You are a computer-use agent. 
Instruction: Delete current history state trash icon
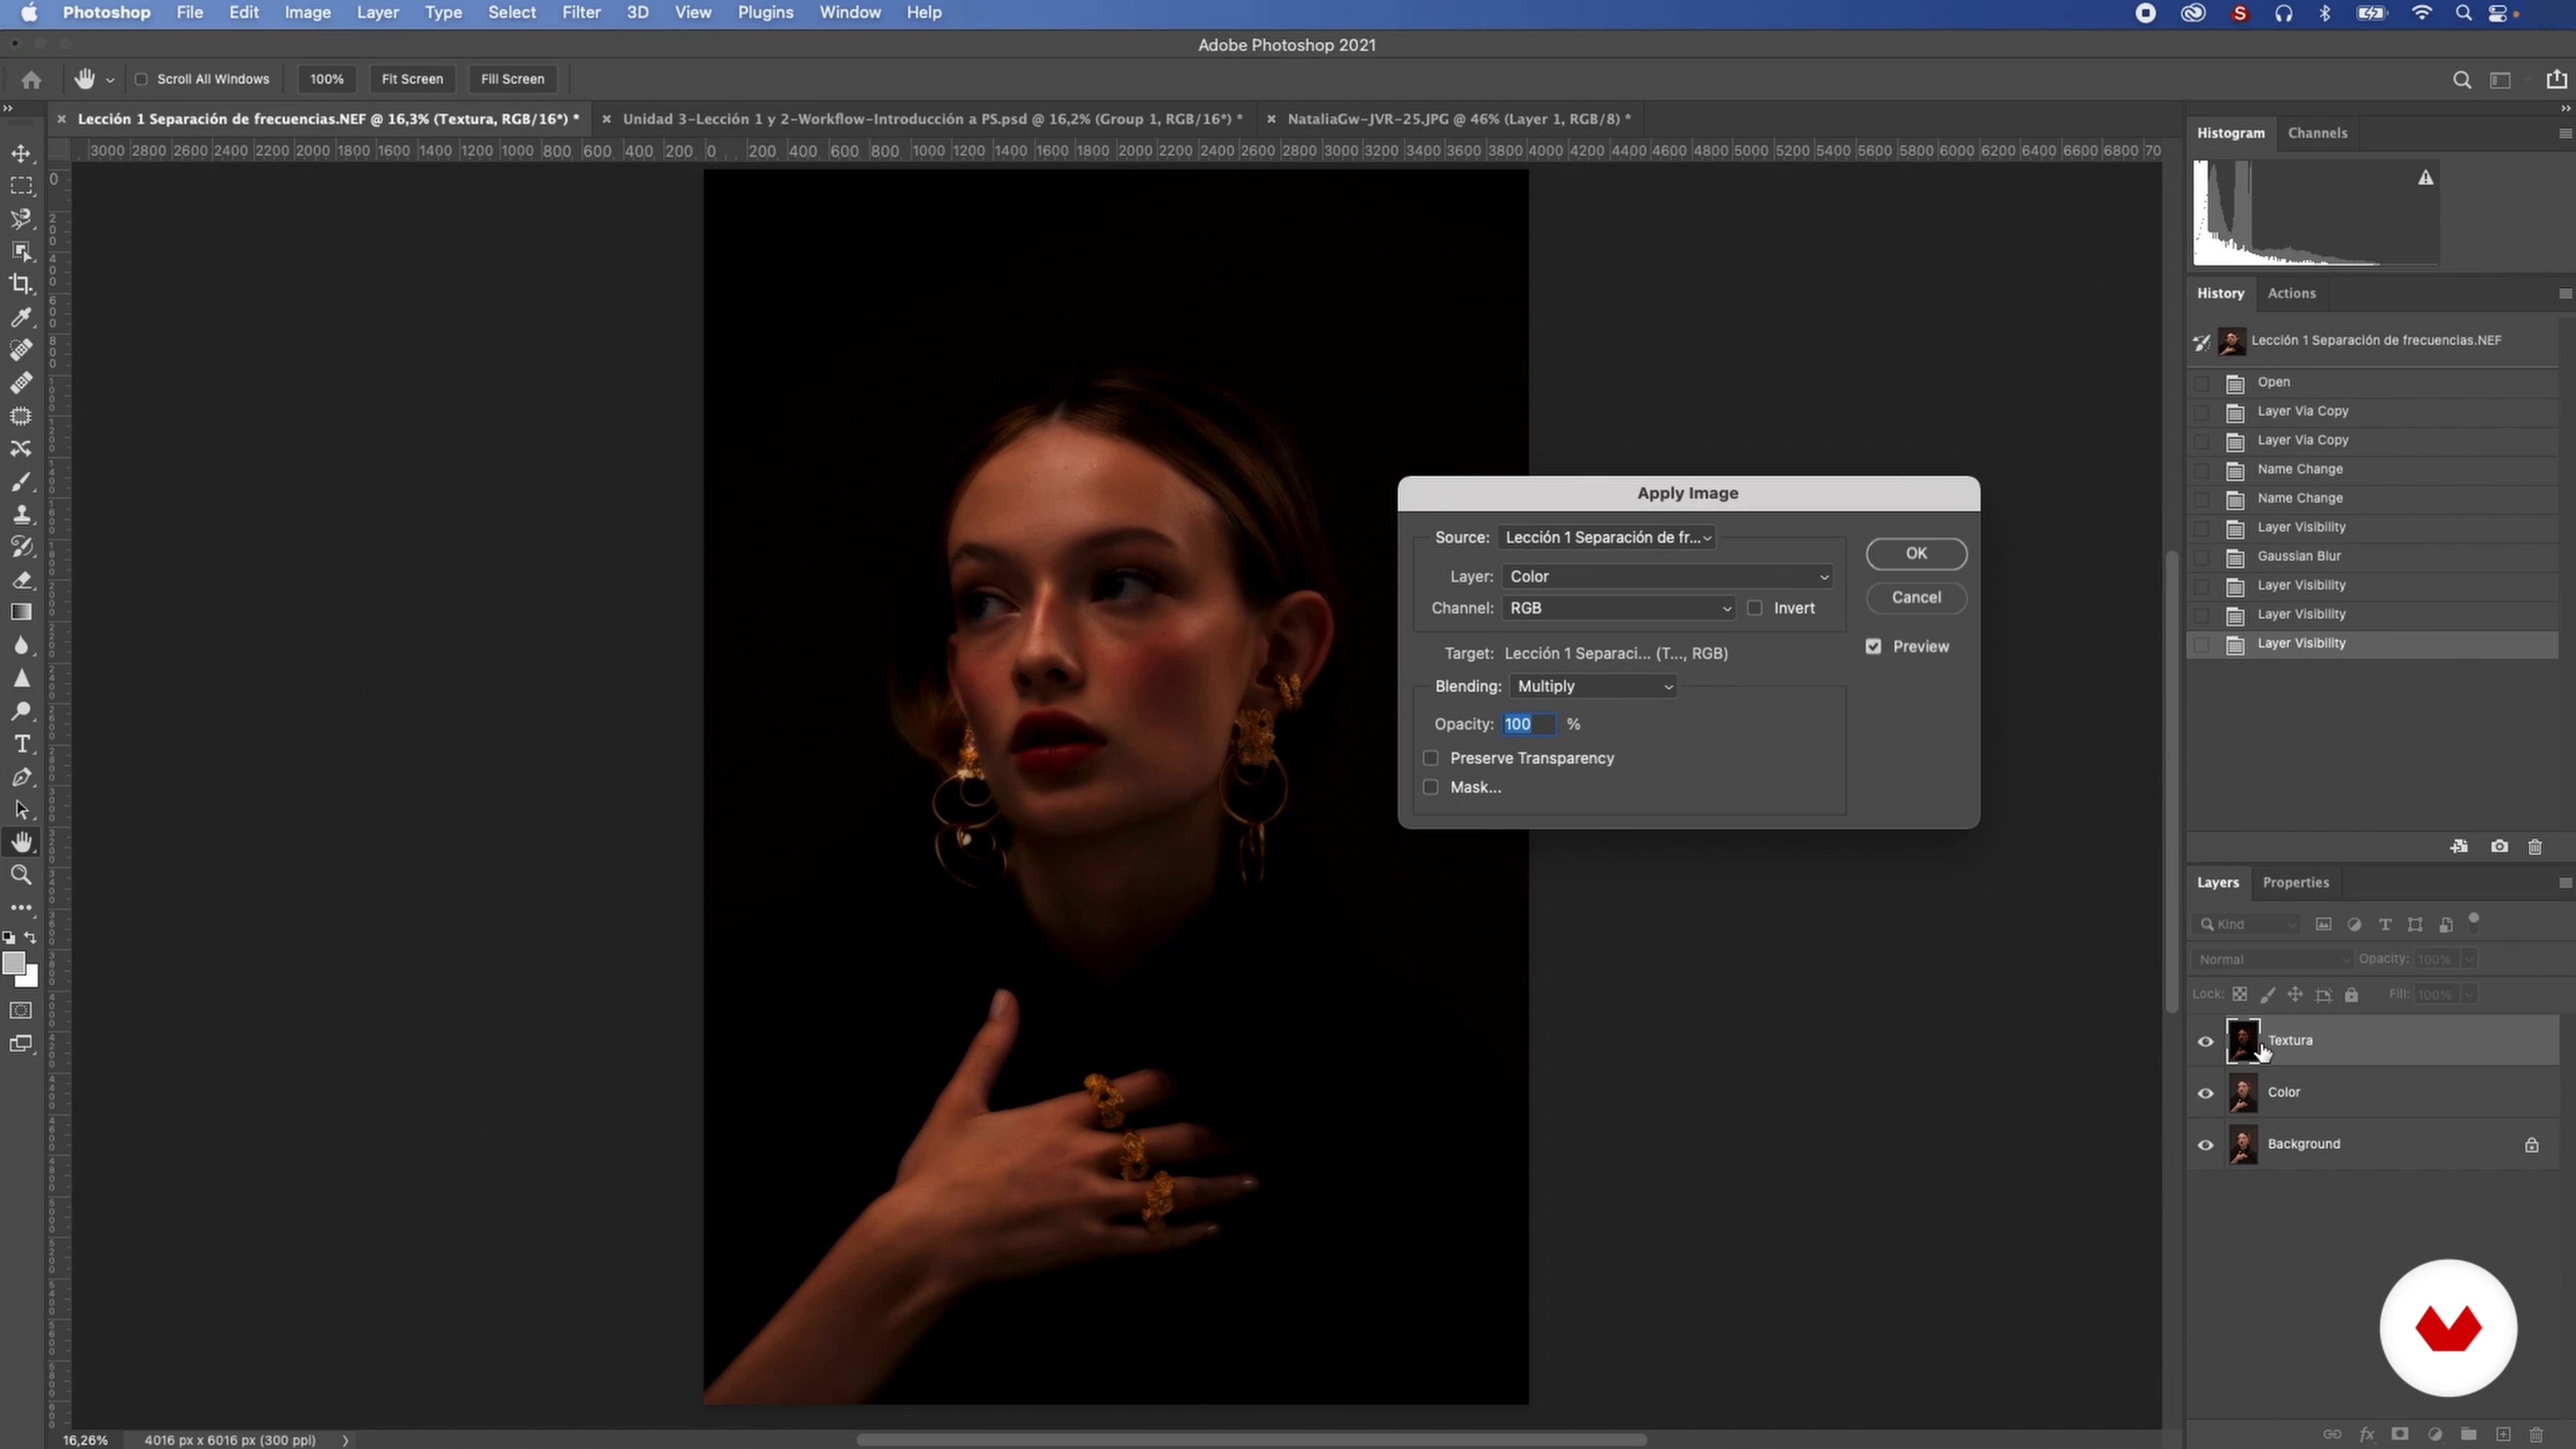[x=2535, y=846]
